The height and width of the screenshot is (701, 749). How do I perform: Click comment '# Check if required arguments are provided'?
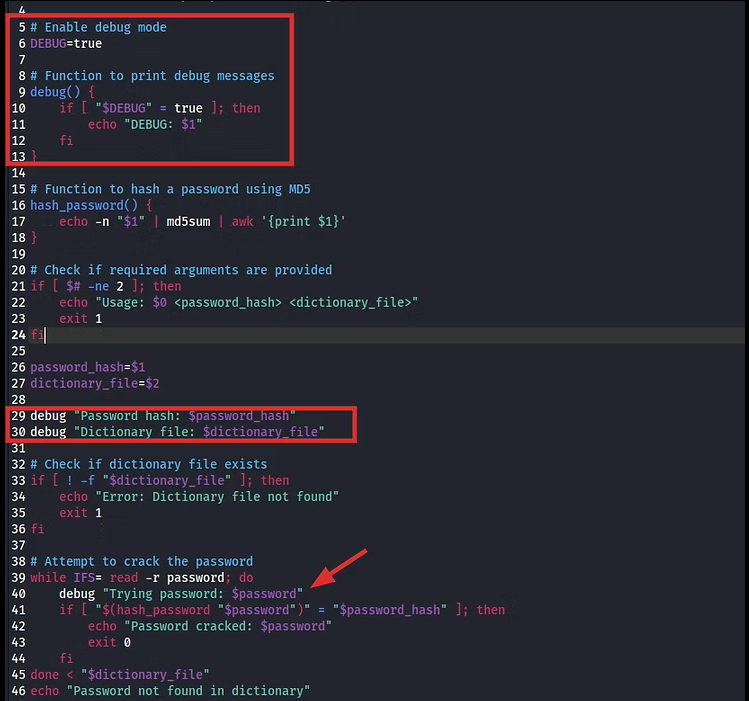click(x=181, y=270)
